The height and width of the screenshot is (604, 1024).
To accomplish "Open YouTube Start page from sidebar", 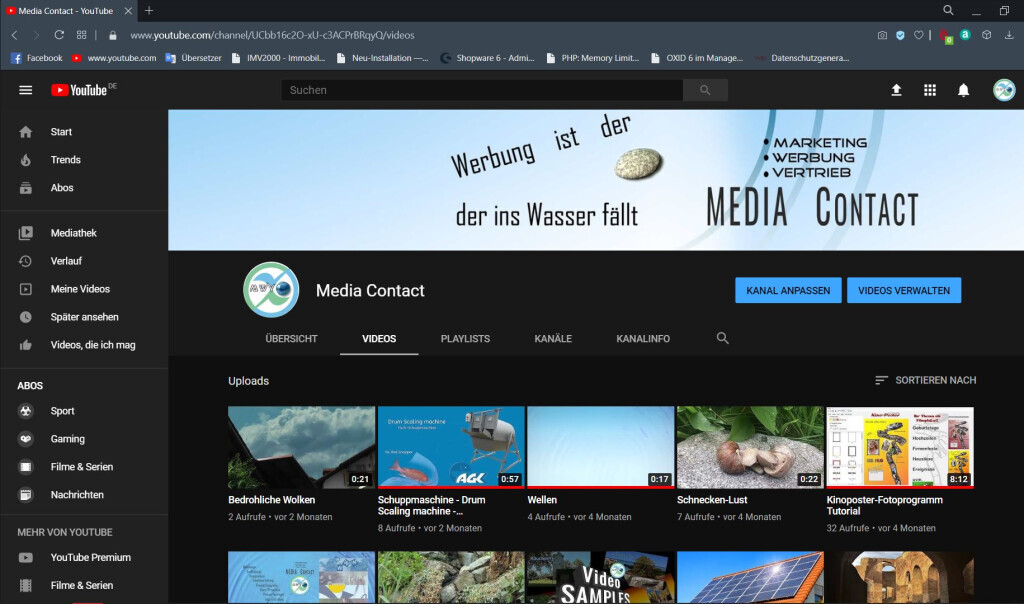I will pos(60,131).
